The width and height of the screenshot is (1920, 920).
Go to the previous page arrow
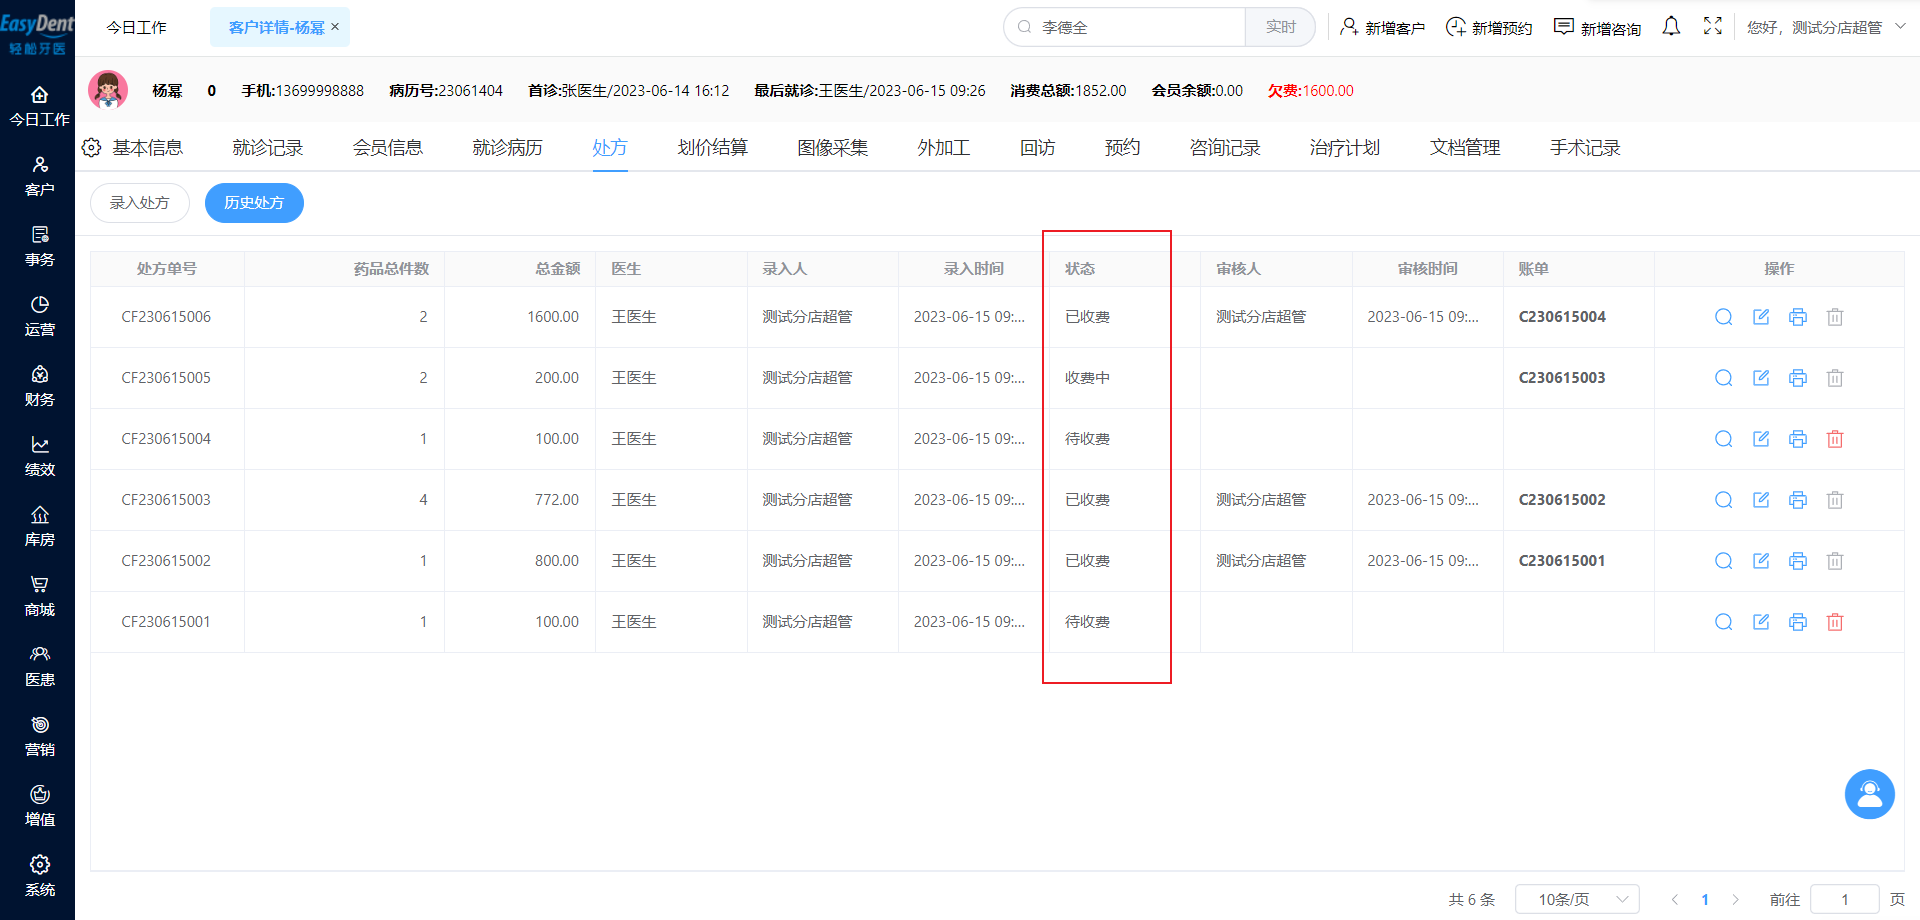click(x=1675, y=899)
